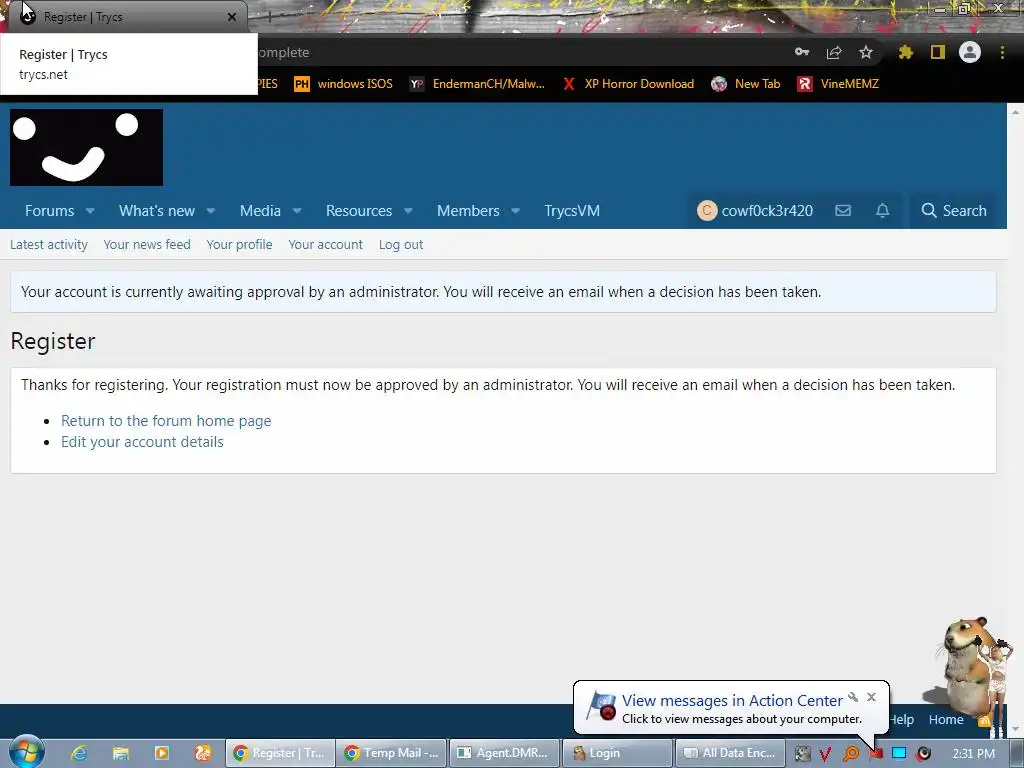Click the round speaker tray icon
The width and height of the screenshot is (1024, 768).
tap(923, 754)
